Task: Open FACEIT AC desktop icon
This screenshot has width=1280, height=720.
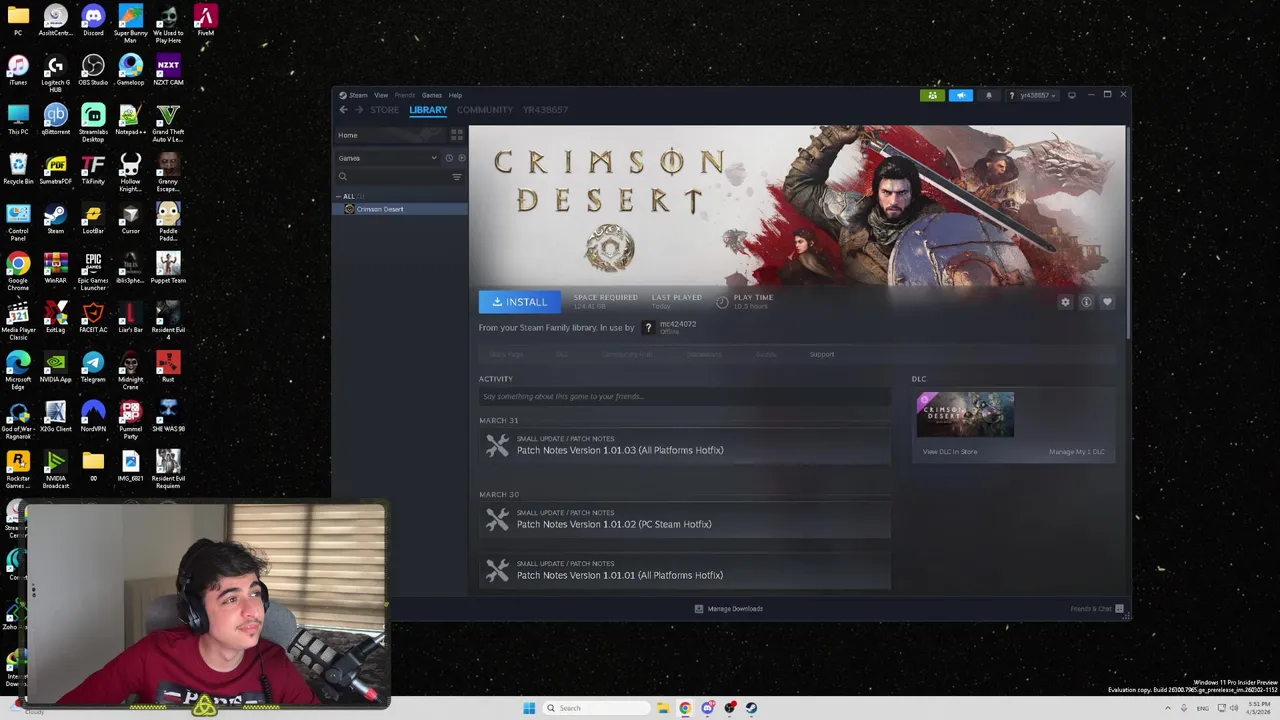Action: tap(93, 317)
